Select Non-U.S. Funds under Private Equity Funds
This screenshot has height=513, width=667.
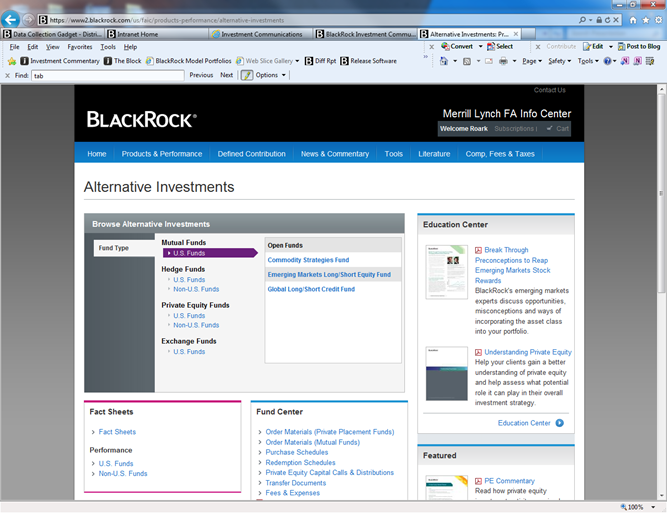click(x=196, y=325)
